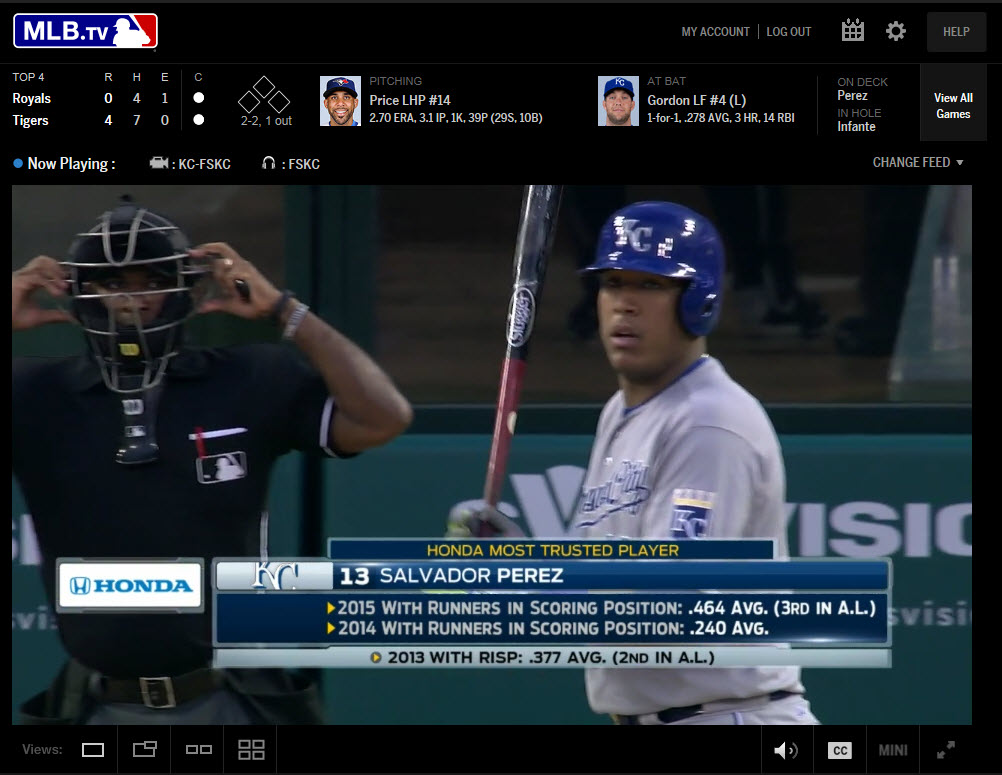Click in-hole batter Infante

[x=856, y=127]
